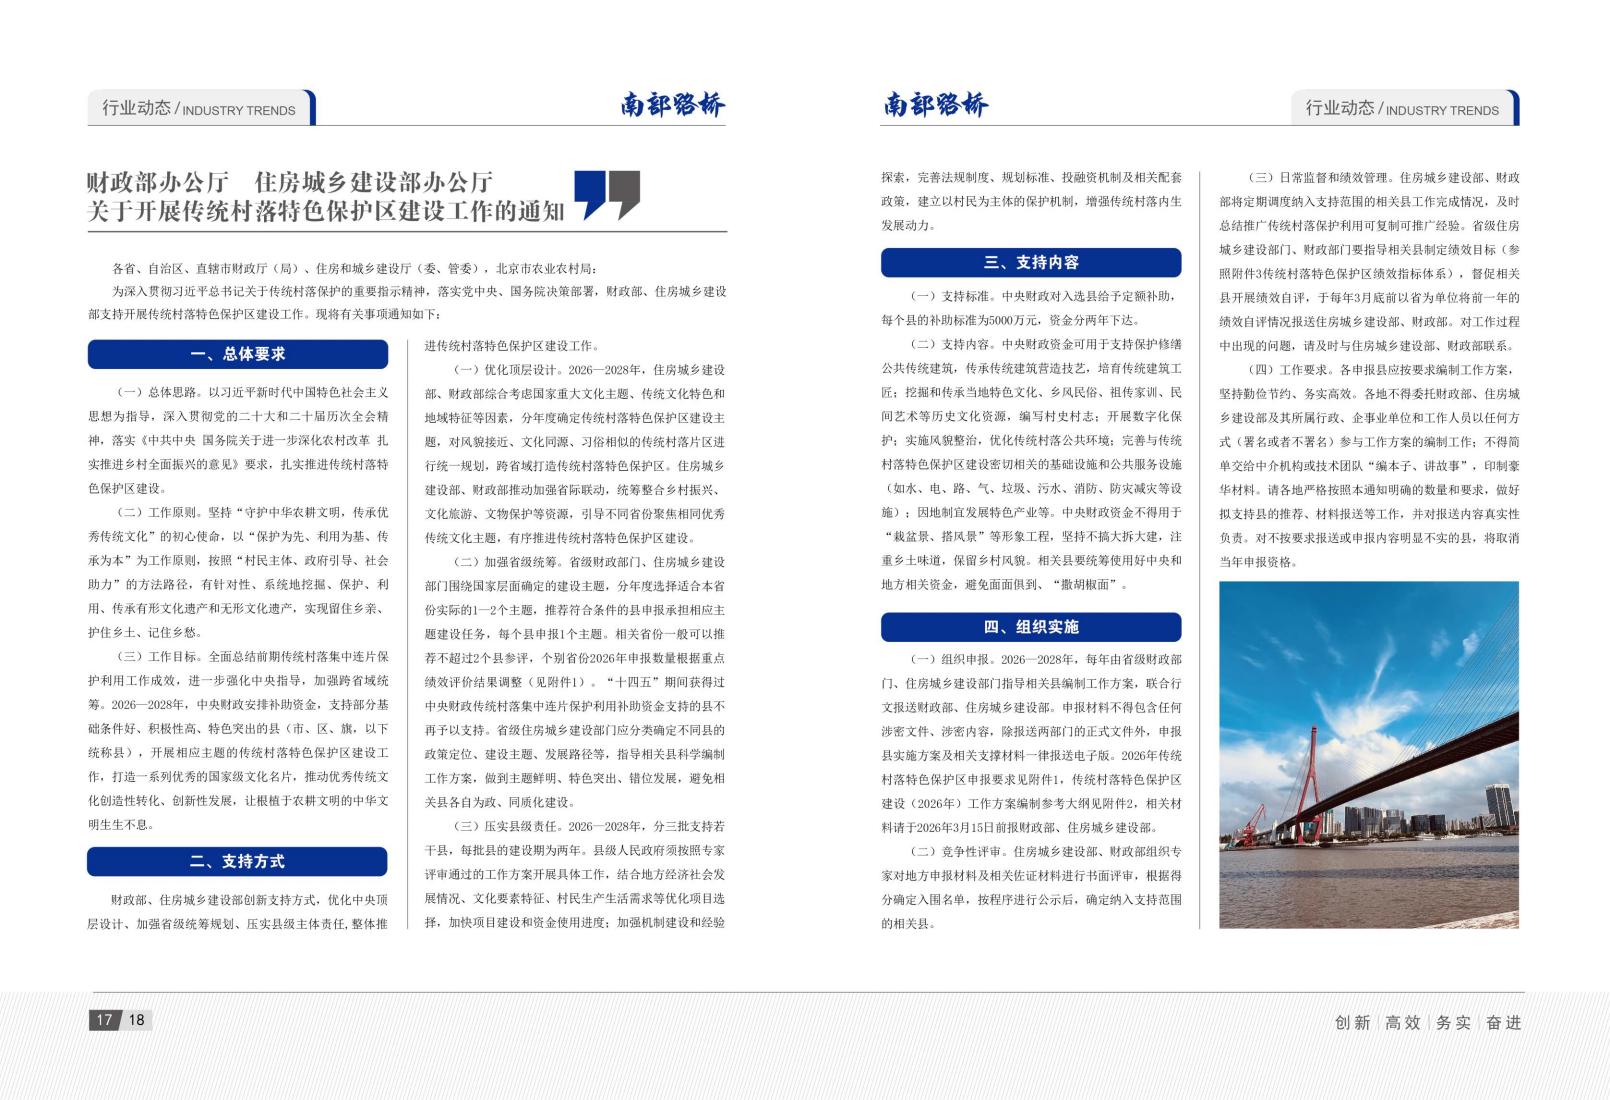Screen dimensions: 1610x1100
Task: Click the paragraph starting (三)日常监督和绩效管理
Action: point(1369,261)
